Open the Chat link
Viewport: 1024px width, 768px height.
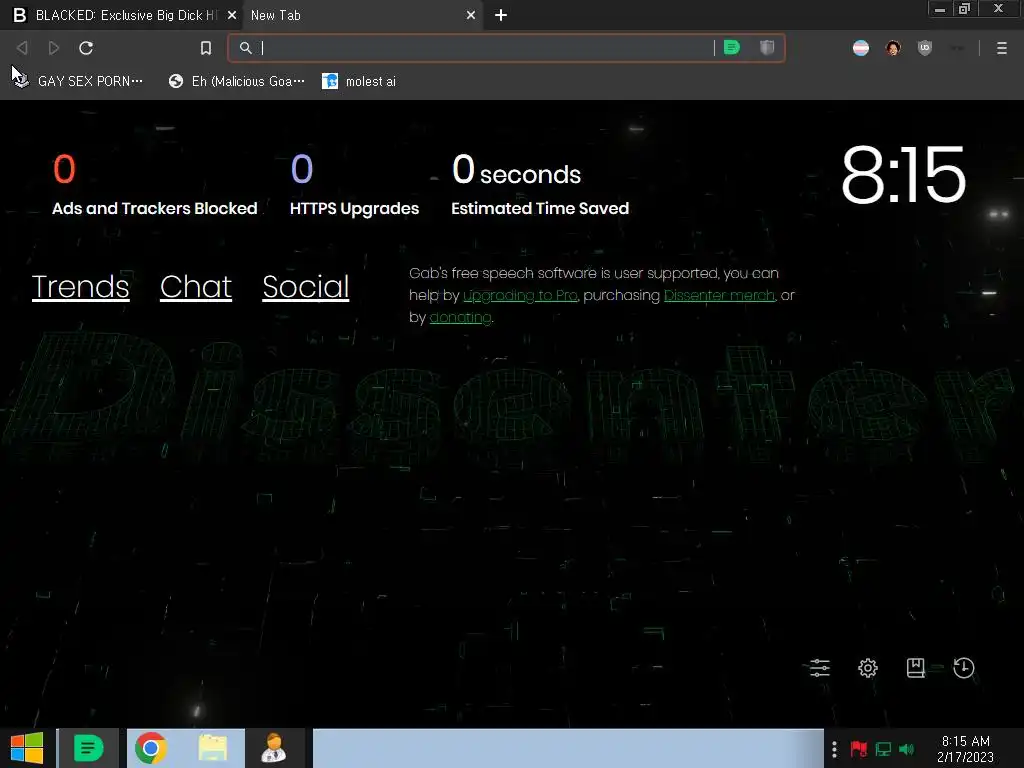point(196,287)
